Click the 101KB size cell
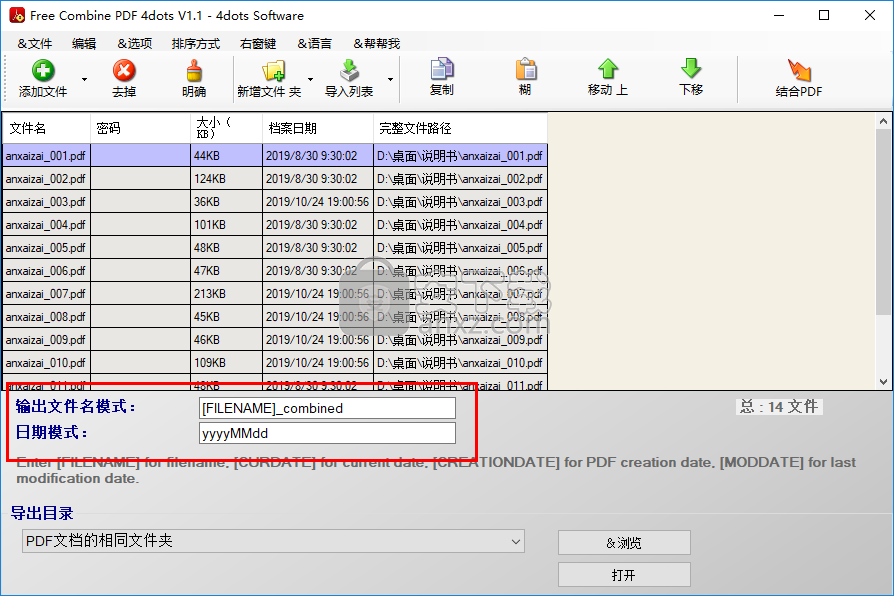Screen dimensions: 894x596 tap(226, 225)
